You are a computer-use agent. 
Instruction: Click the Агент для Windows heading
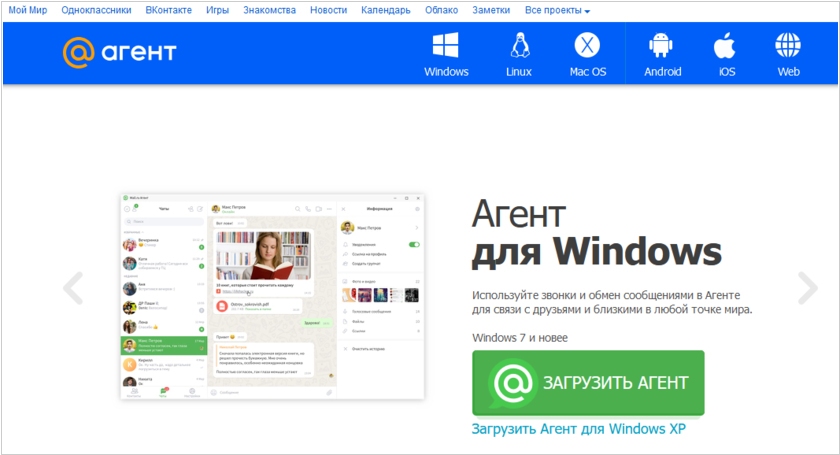pos(596,233)
